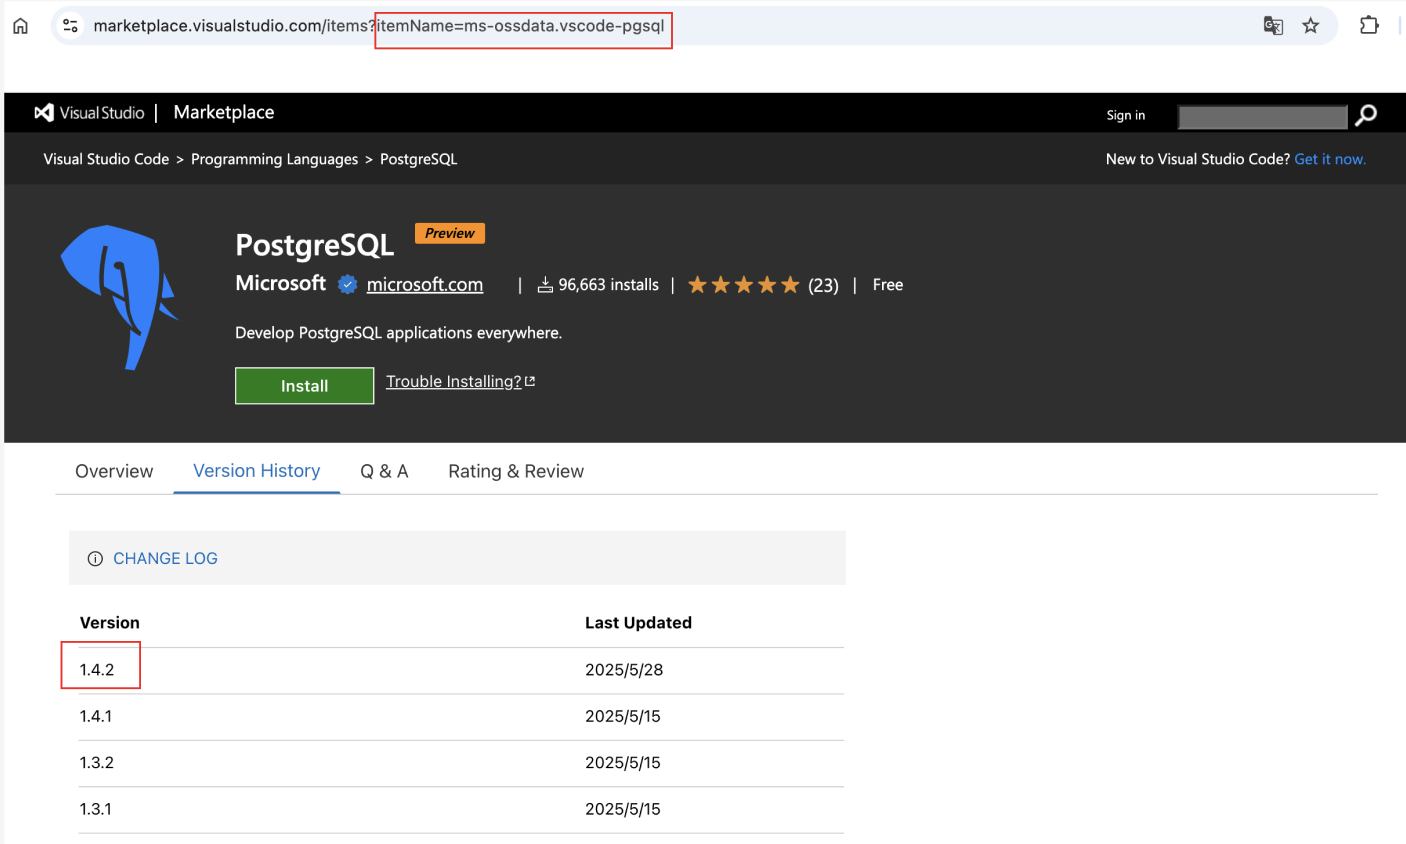This screenshot has height=844, width=1406.
Task: Focus the marketplace search field
Action: coord(1262,117)
